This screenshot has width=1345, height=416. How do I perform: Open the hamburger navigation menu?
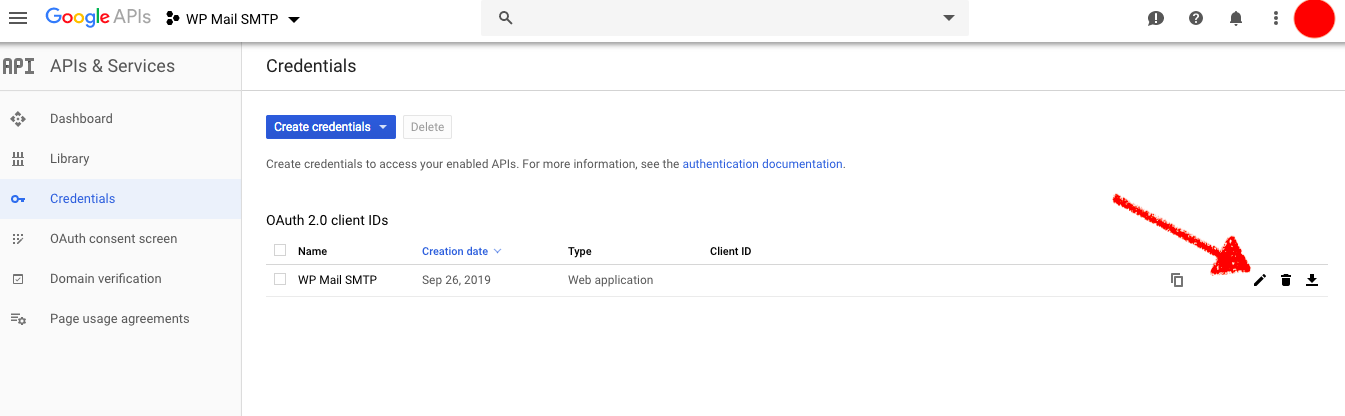pos(18,18)
